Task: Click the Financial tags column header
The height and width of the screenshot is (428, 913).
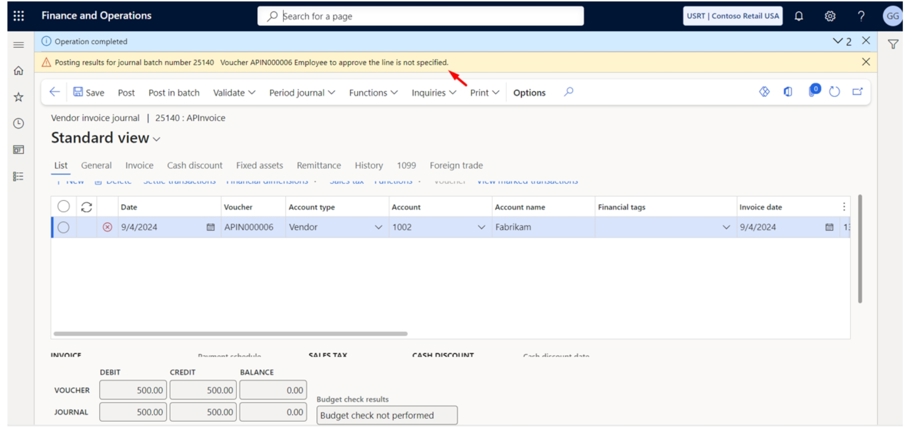Action: click(x=666, y=207)
